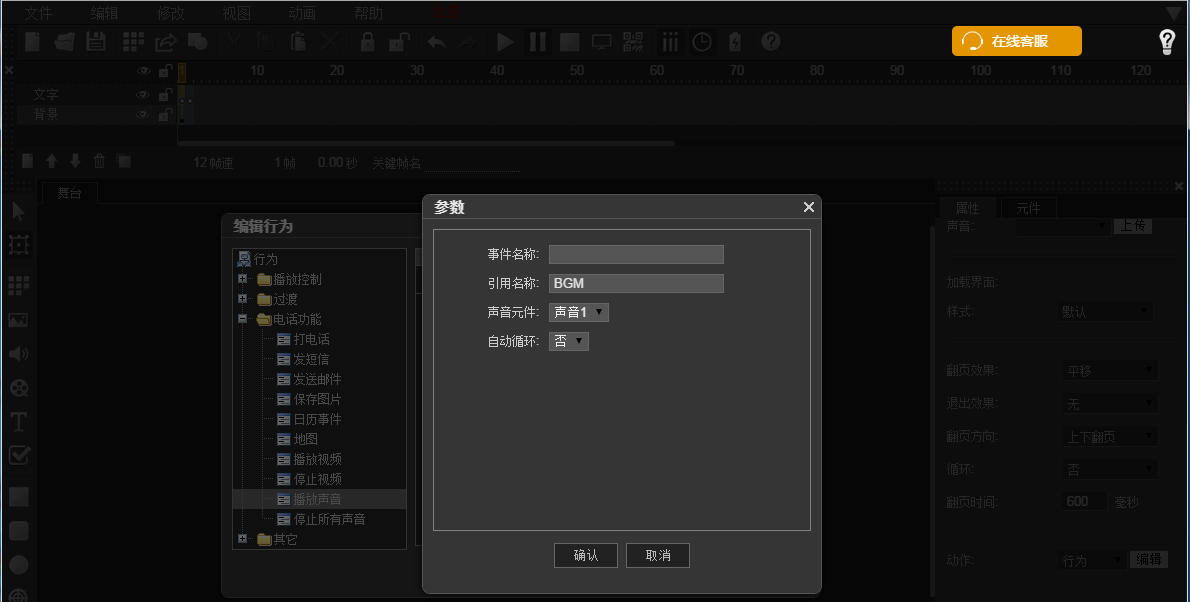Viewport: 1190px width, 602px height.
Task: Open the 声音元件 dropdown showing 声音1
Action: pos(578,311)
